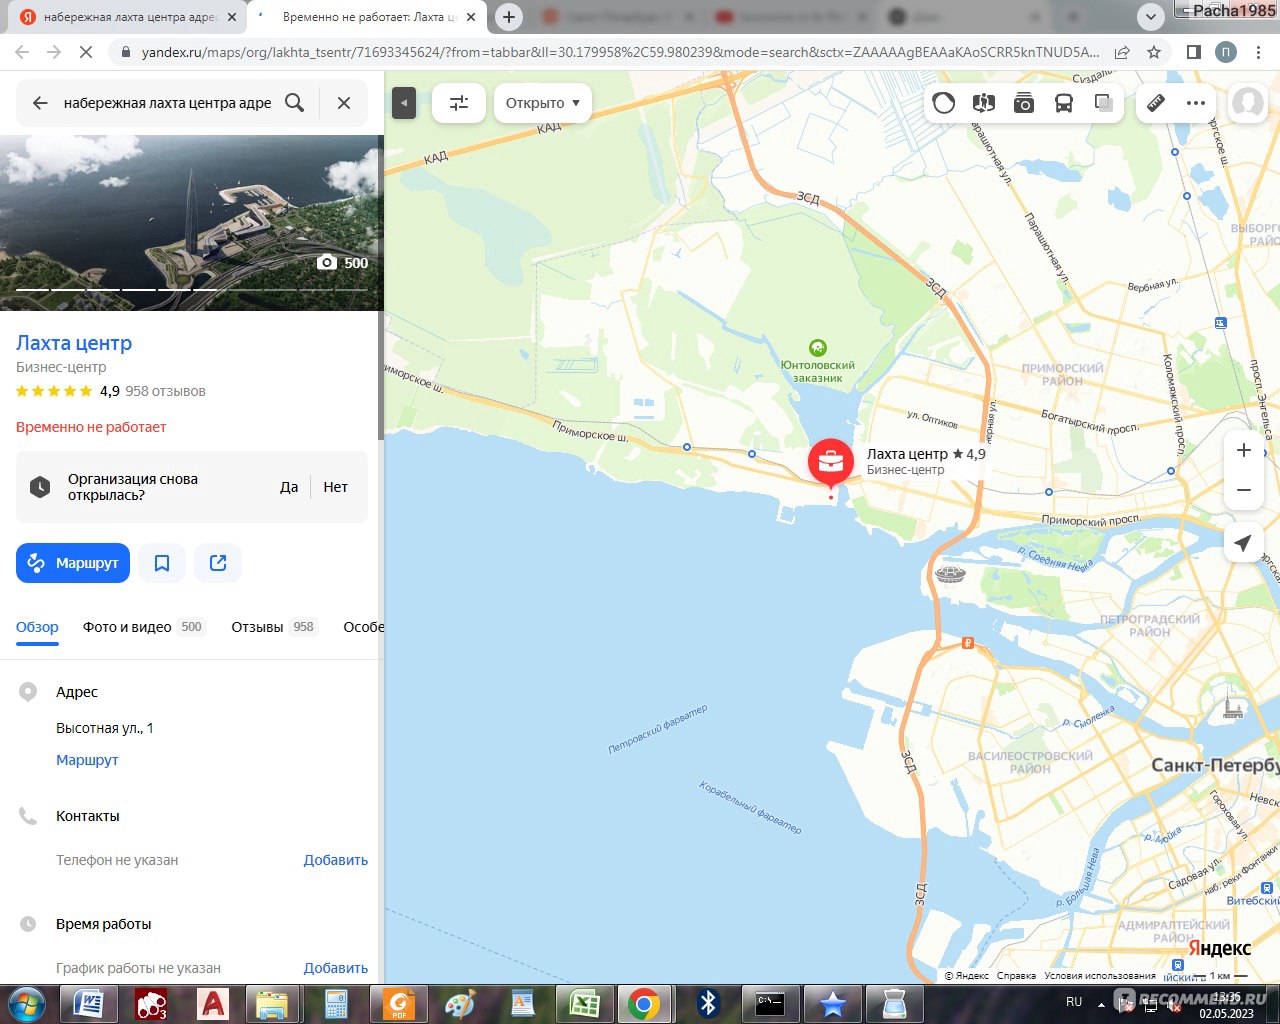The image size is (1280, 1024).
Task: Select the photos camera icon on the map toolbar
Action: pos(1023,102)
